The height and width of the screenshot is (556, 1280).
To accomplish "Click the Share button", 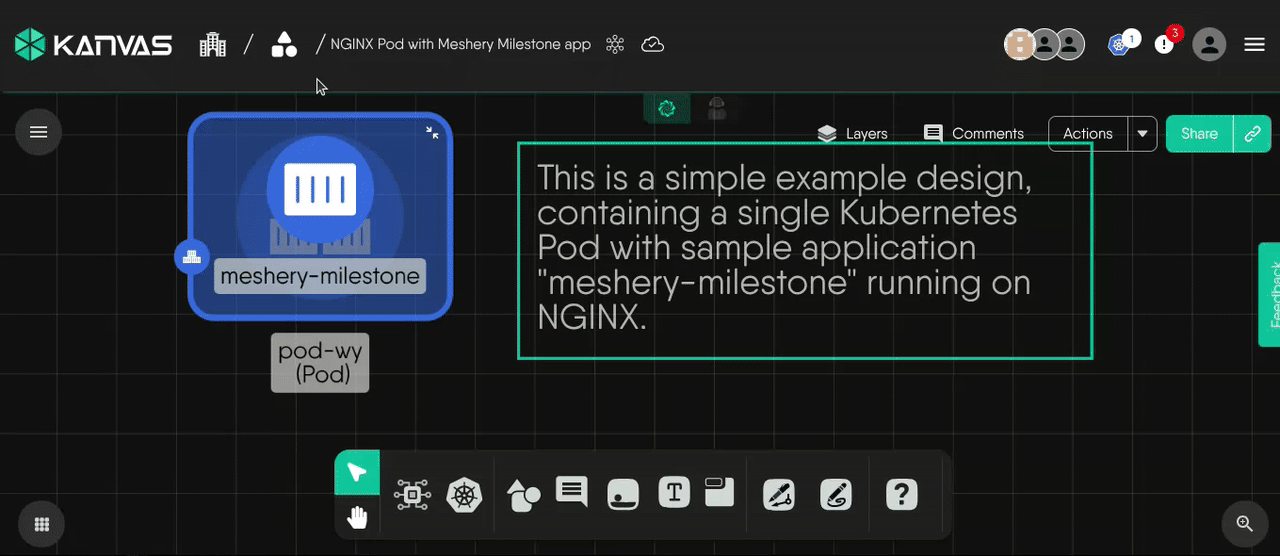I will coord(1199,134).
